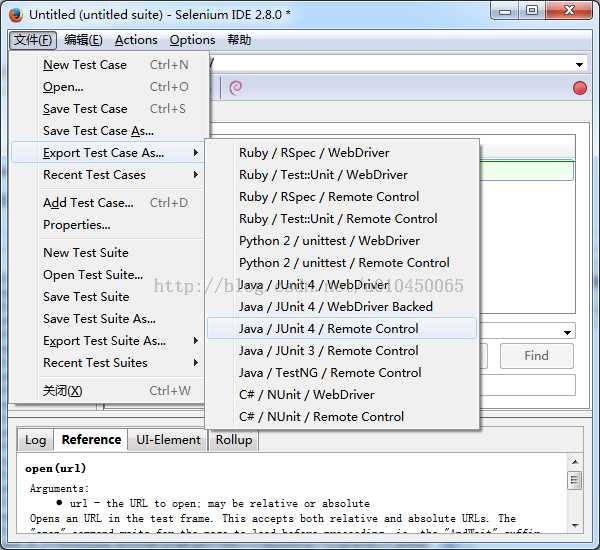600x550 pixels.
Task: Export as Java / JUnit 3 / Remote Control
Action: click(342, 351)
